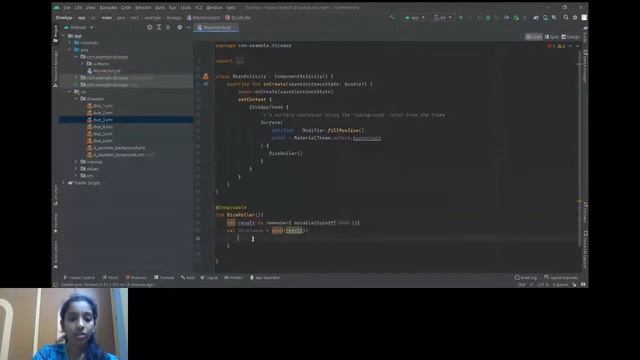
Task: Open the Navigate menu
Action: pyautogui.click(x=108, y=7)
